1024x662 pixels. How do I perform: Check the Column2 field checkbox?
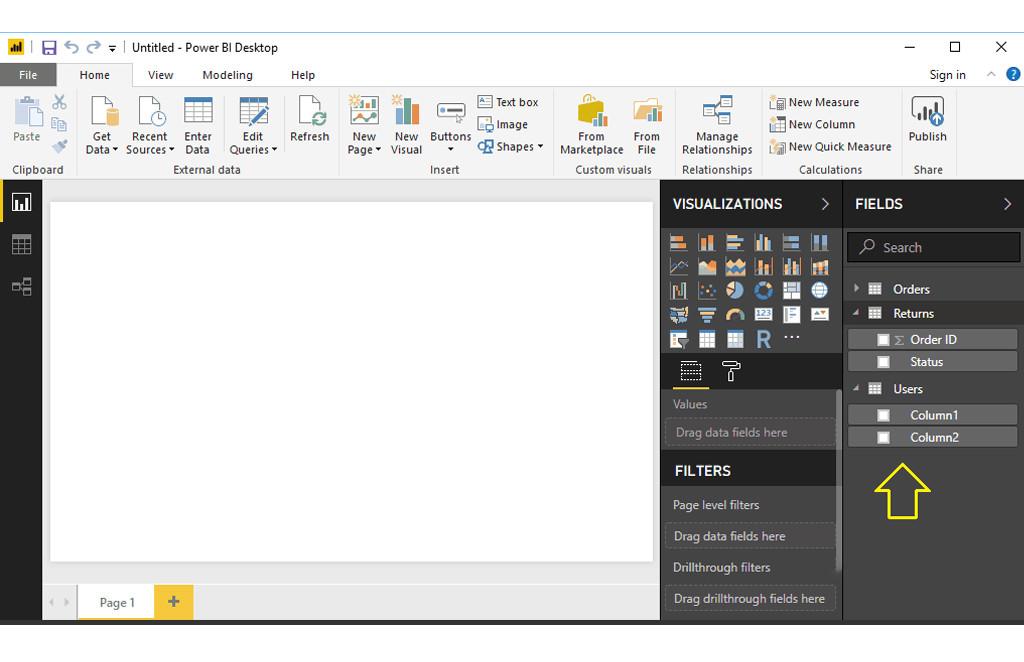(883, 437)
